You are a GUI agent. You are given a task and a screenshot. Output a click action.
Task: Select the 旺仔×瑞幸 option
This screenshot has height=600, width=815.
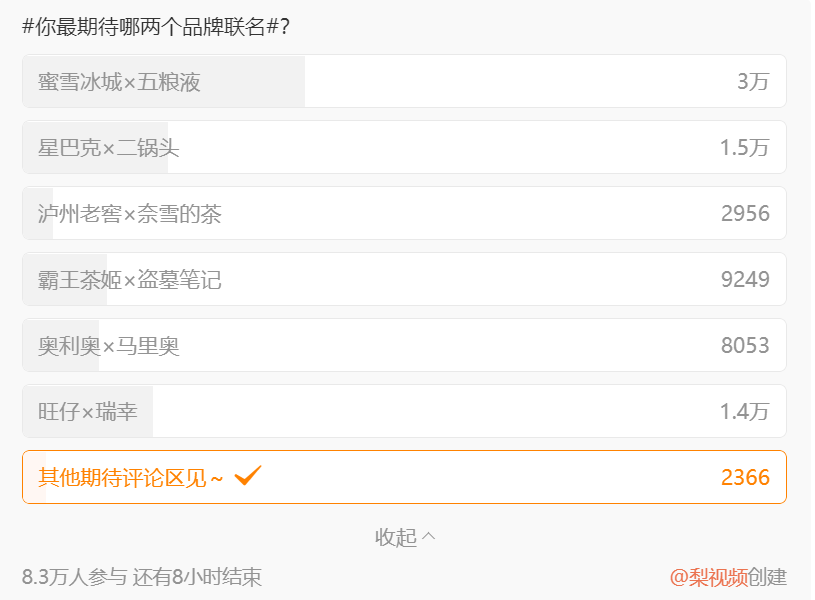point(88,412)
